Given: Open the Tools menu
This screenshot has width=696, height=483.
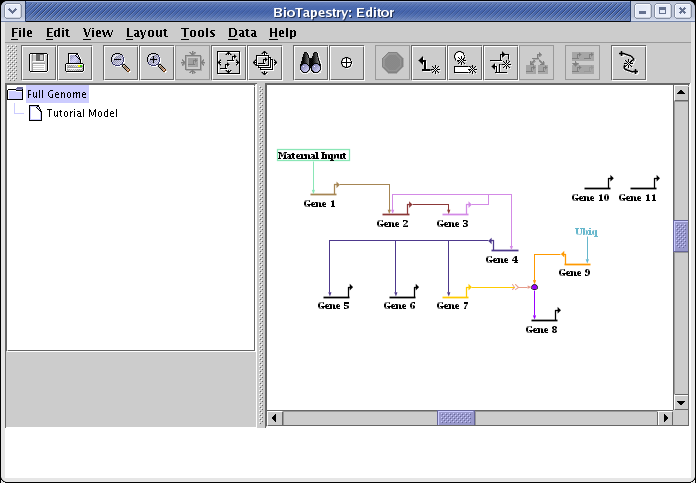Looking at the screenshot, I should point(198,32).
